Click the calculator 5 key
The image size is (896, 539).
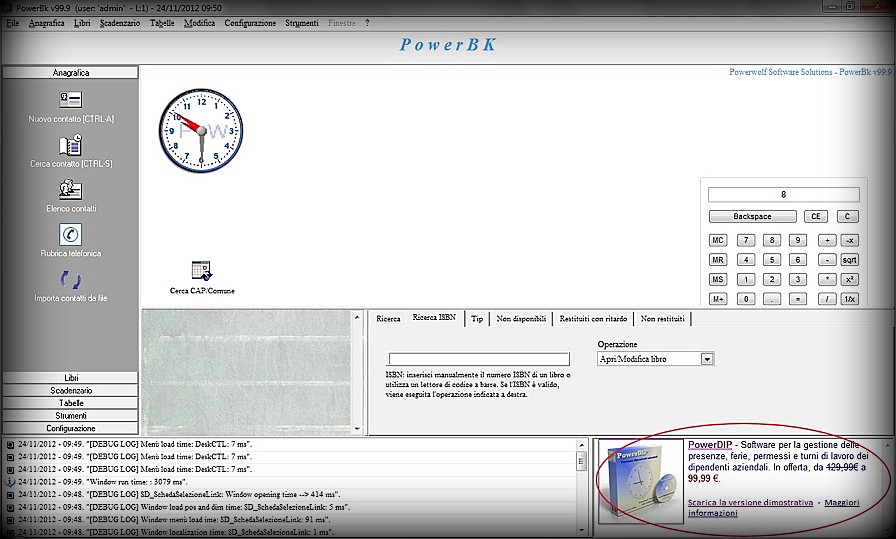pyautogui.click(x=772, y=260)
